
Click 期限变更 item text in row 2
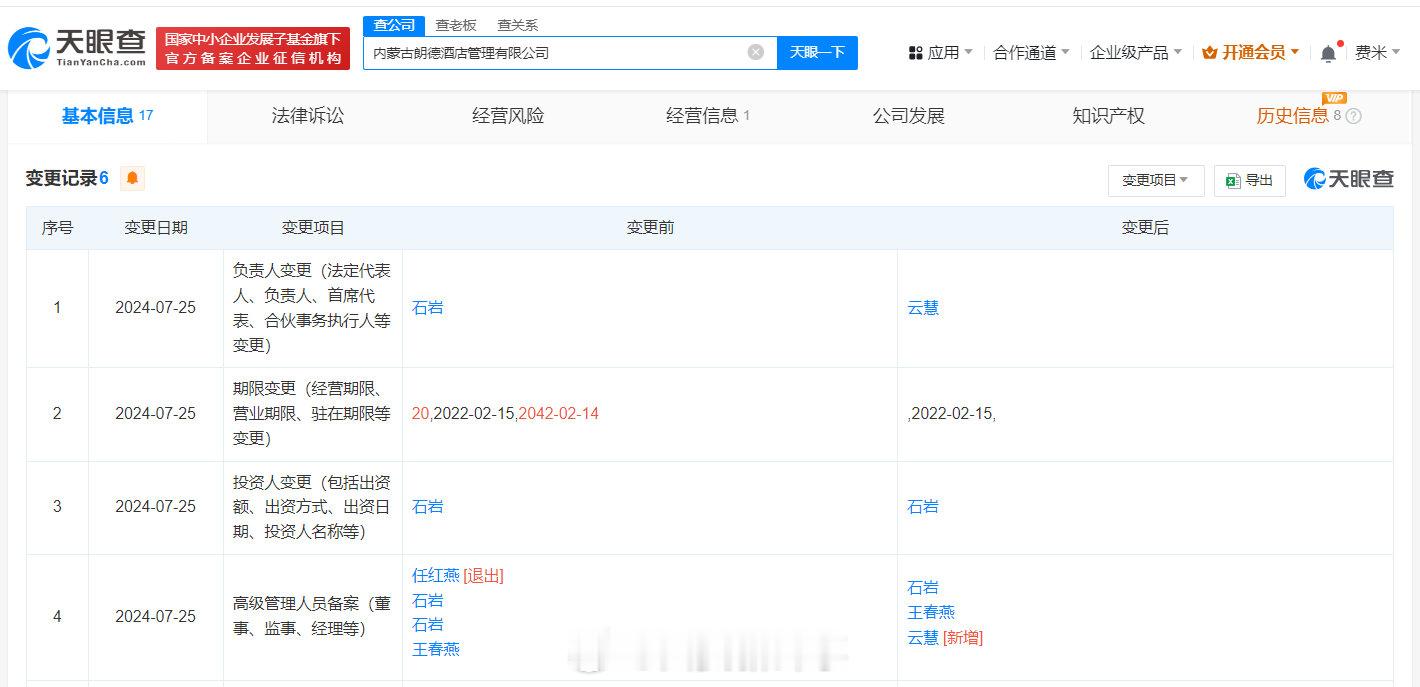(312, 414)
